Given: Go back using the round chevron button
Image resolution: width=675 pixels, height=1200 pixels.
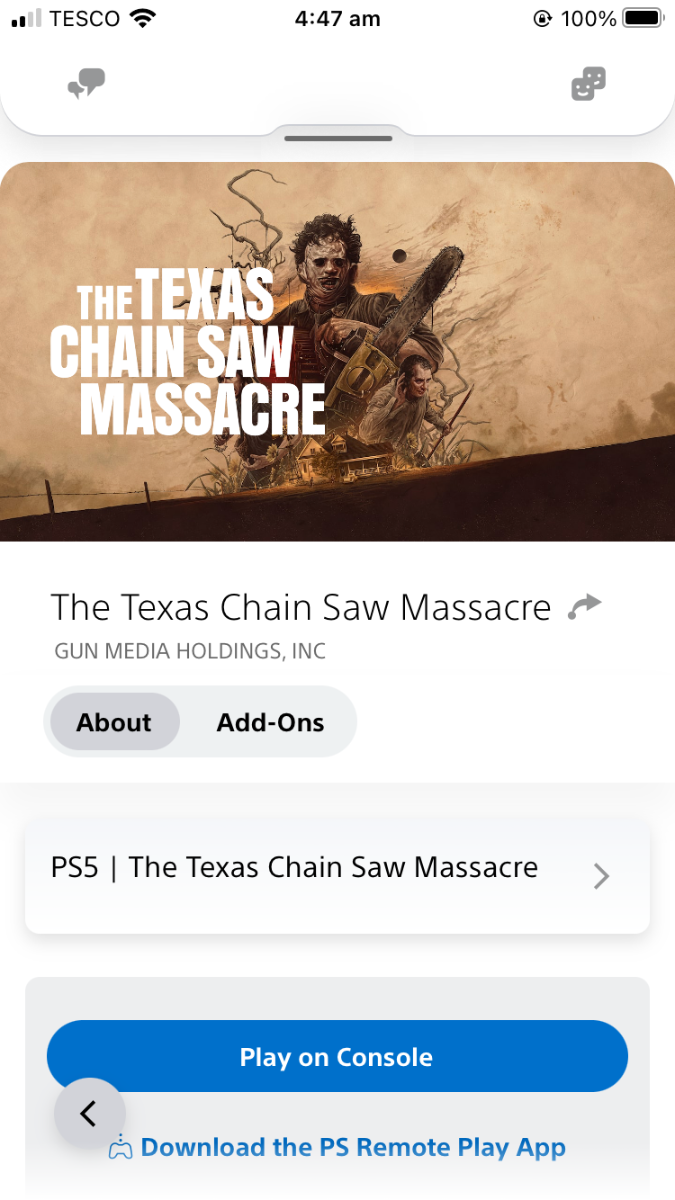Looking at the screenshot, I should pos(90,1113).
